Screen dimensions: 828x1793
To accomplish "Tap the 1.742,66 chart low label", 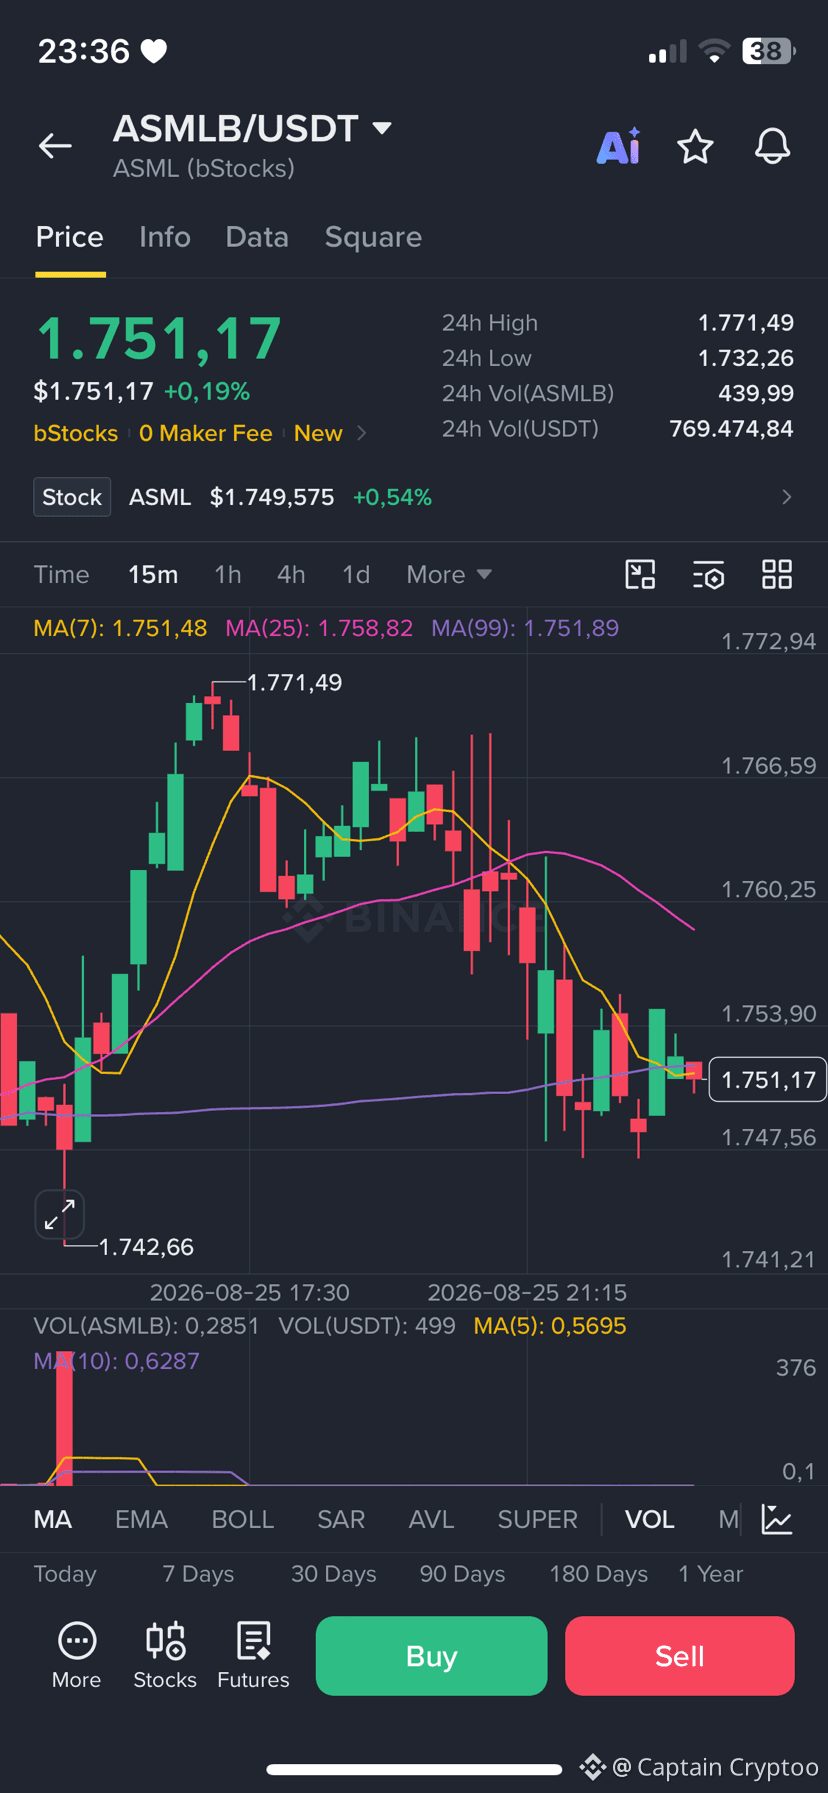I will click(x=146, y=1247).
